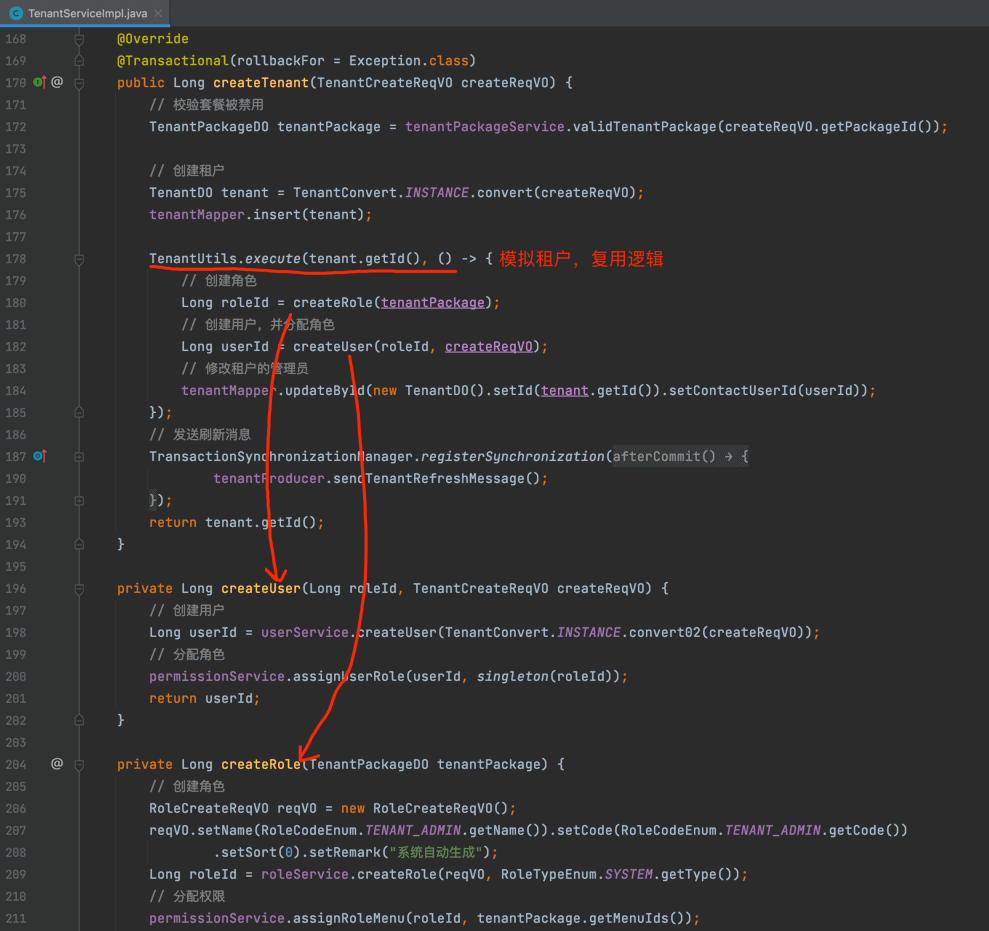Fold the TenantUtils.execute lambda block at line 178
This screenshot has height=931, width=989.
tap(79, 258)
